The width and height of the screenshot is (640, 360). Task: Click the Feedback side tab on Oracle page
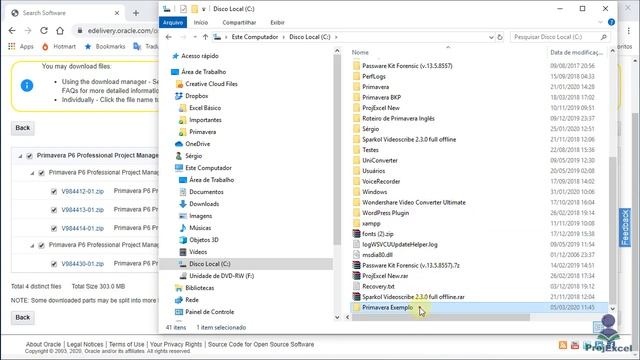(x=625, y=228)
